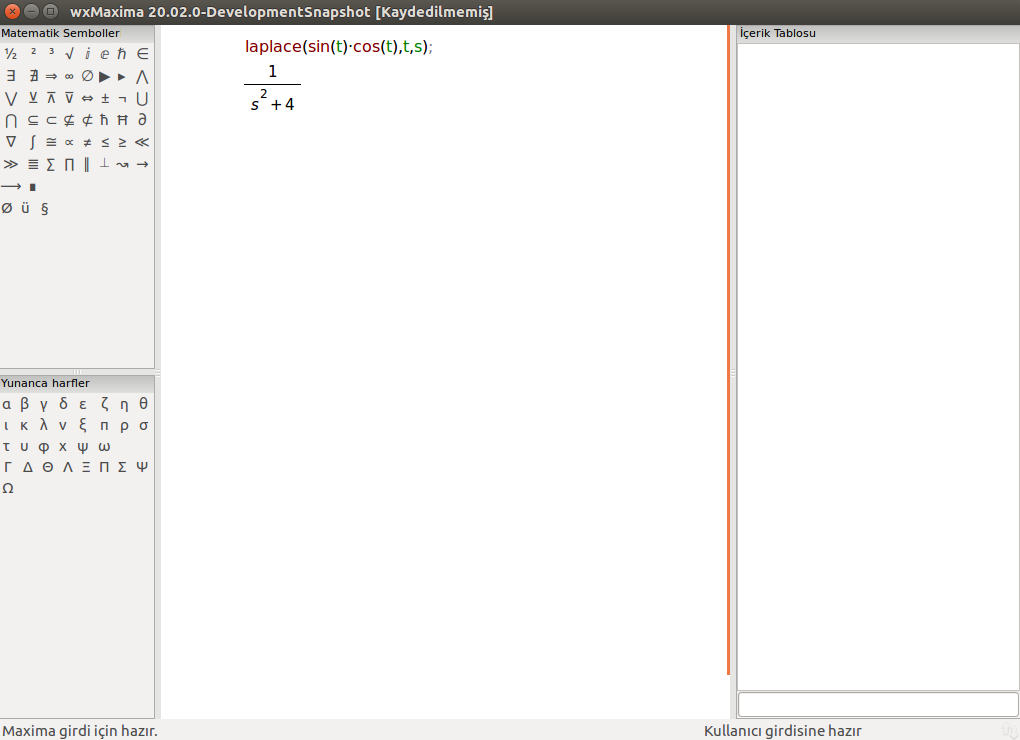The image size is (1020, 740).
Task: Insert the superscript two (²) symbol
Action: click(x=33, y=52)
